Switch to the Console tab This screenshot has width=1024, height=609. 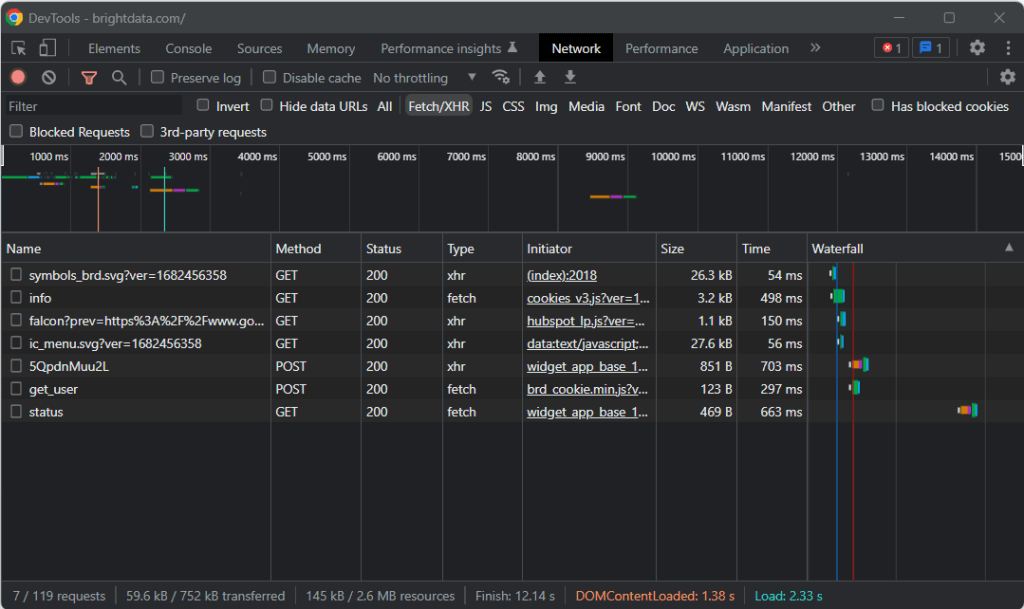click(188, 48)
